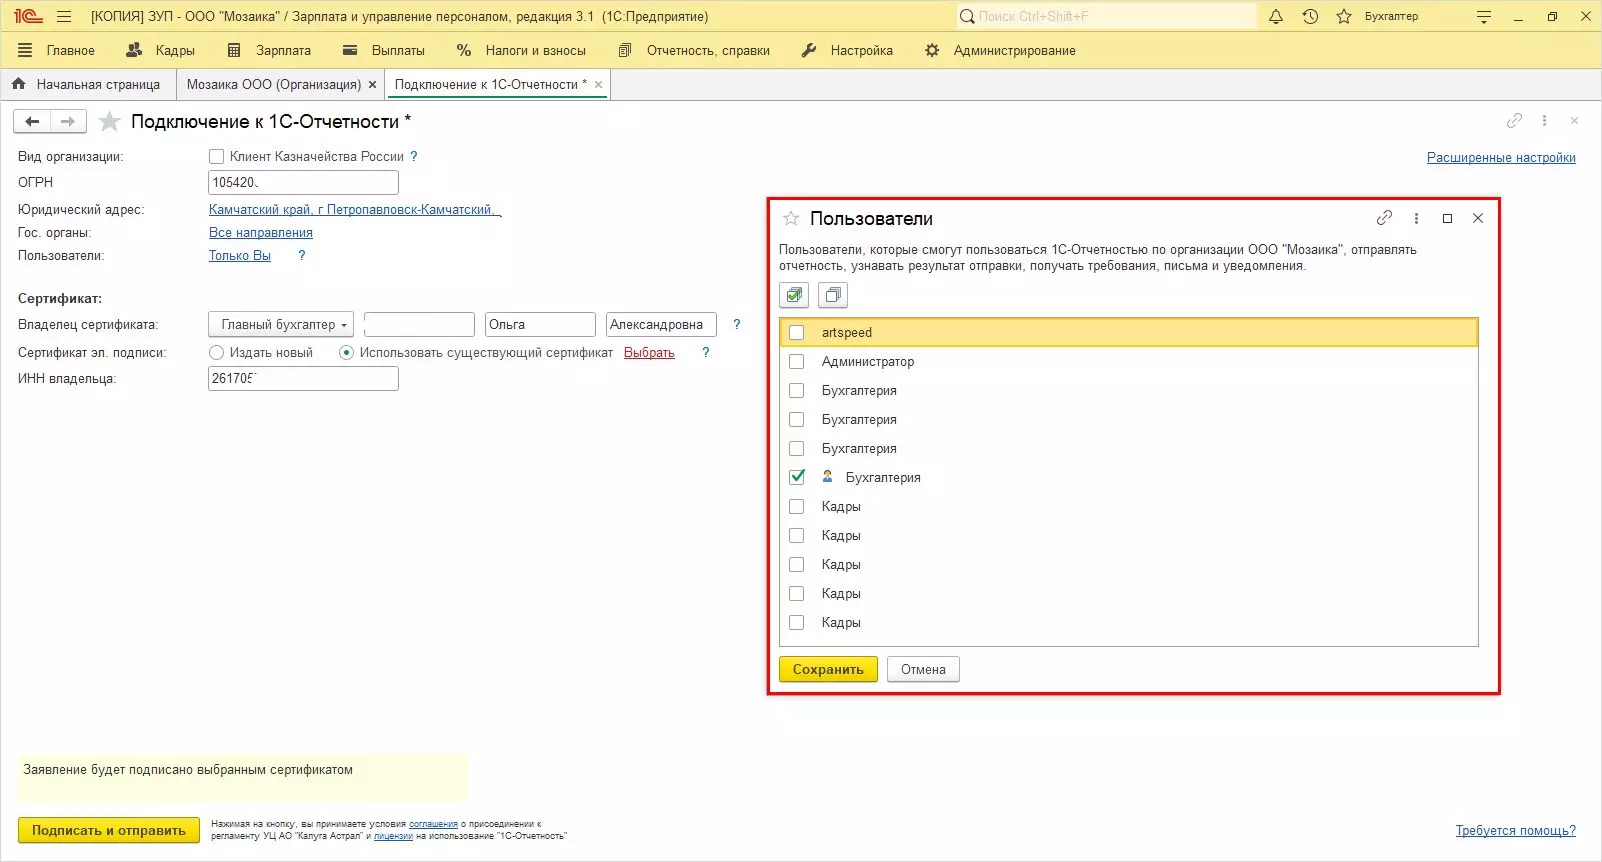This screenshot has height=862, width=1602.
Task: Click the empty surname field
Action: 419,324
